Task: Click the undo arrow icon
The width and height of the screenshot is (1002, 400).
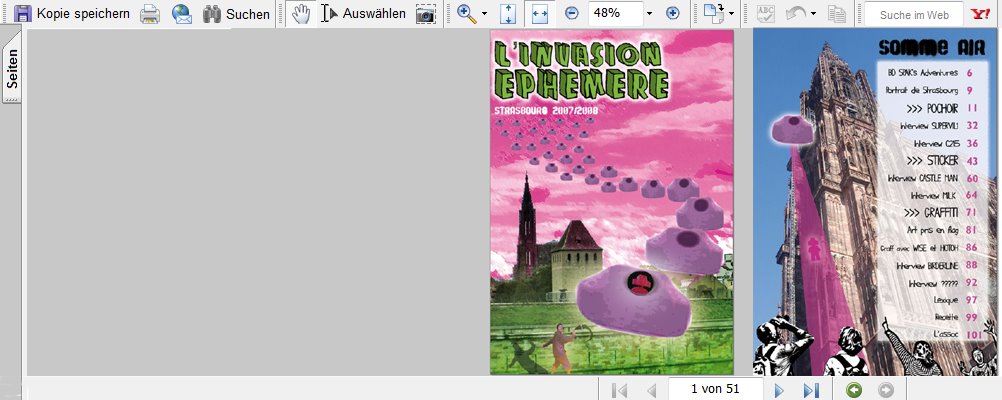Action: pos(796,13)
